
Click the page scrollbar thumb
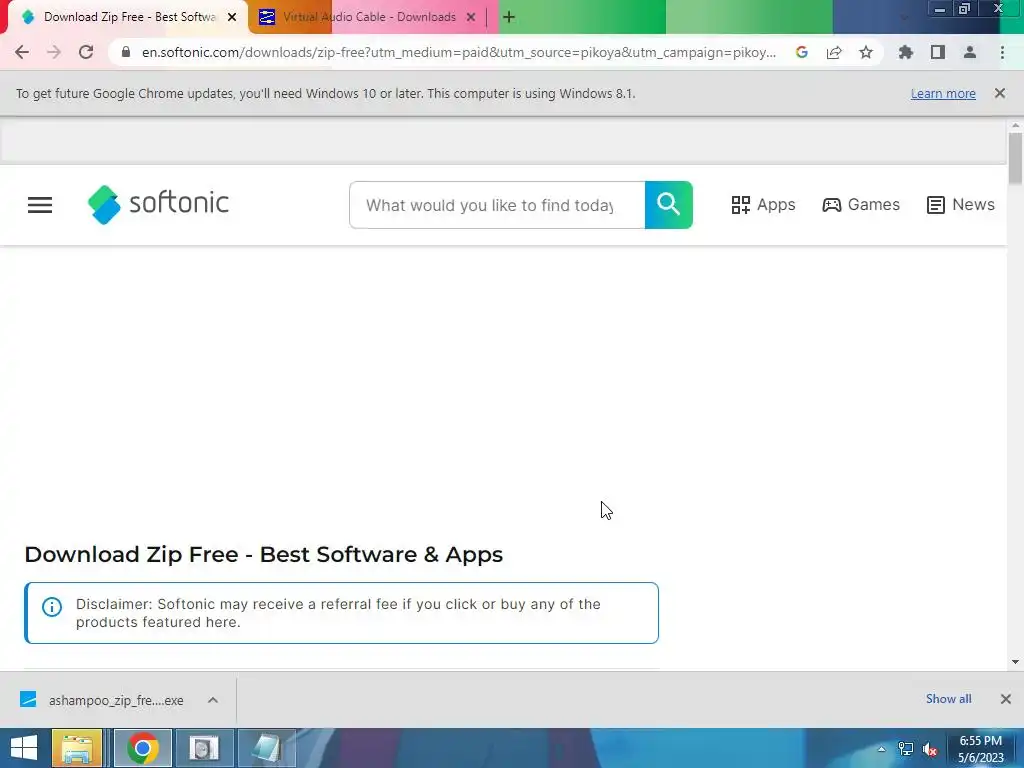(x=1015, y=158)
